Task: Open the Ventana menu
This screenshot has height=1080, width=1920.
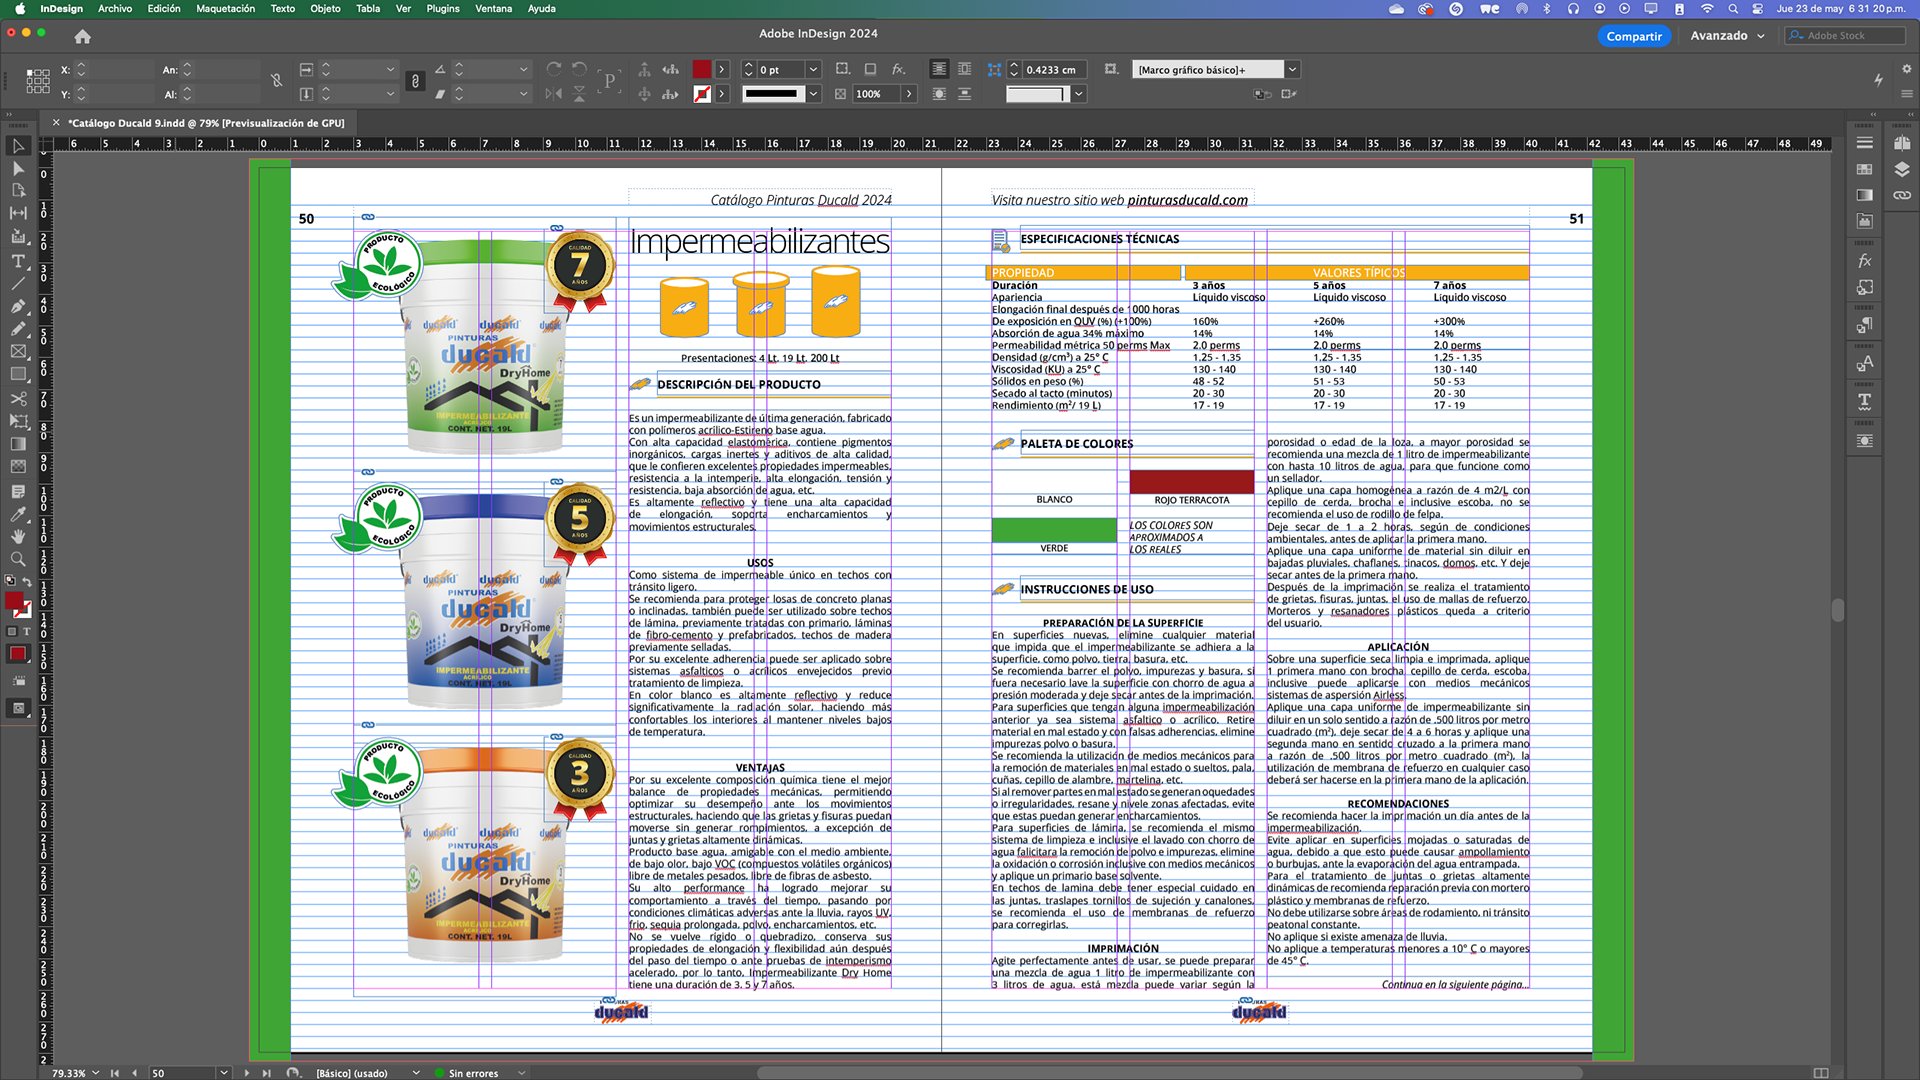Action: (x=493, y=8)
